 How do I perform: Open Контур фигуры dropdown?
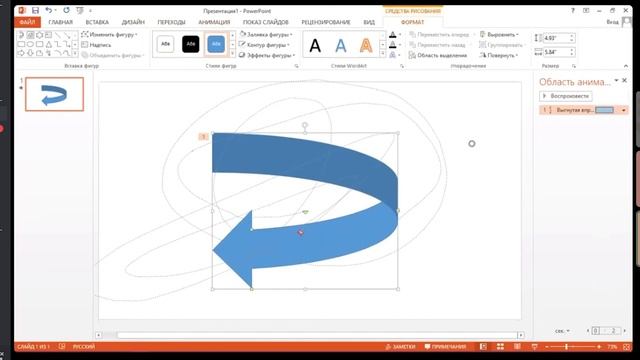(x=264, y=44)
